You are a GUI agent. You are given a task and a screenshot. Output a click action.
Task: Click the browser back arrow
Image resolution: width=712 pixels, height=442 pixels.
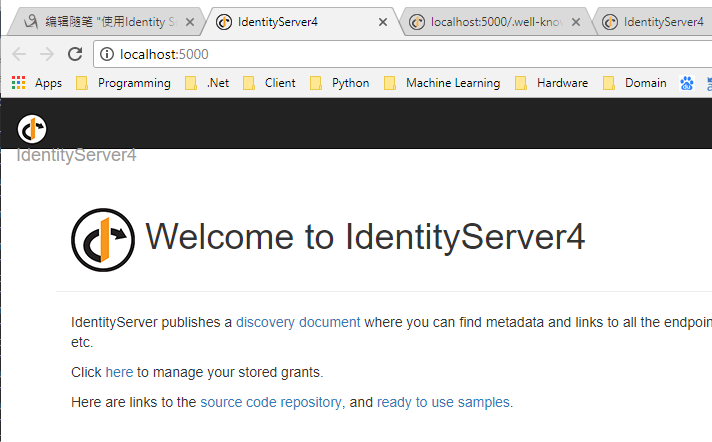point(19,54)
